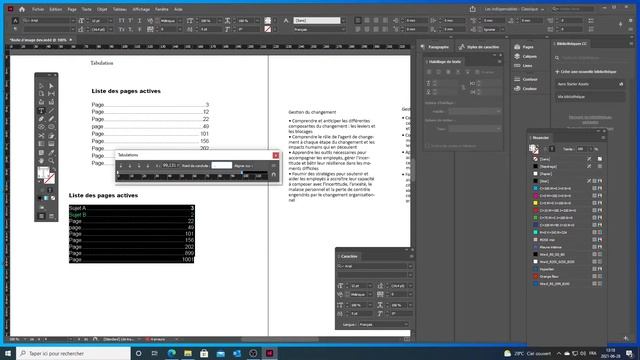Select the Eyedropper tool

click(x=51, y=152)
